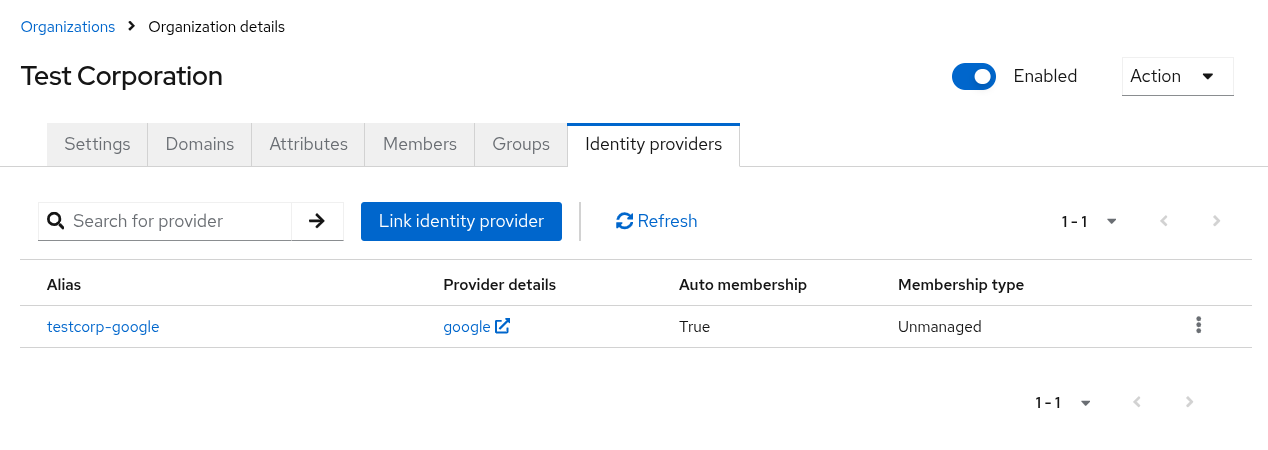Screen dimensions: 1268x450
Task: Toggle the organization Enabled switch
Action: 974,76
